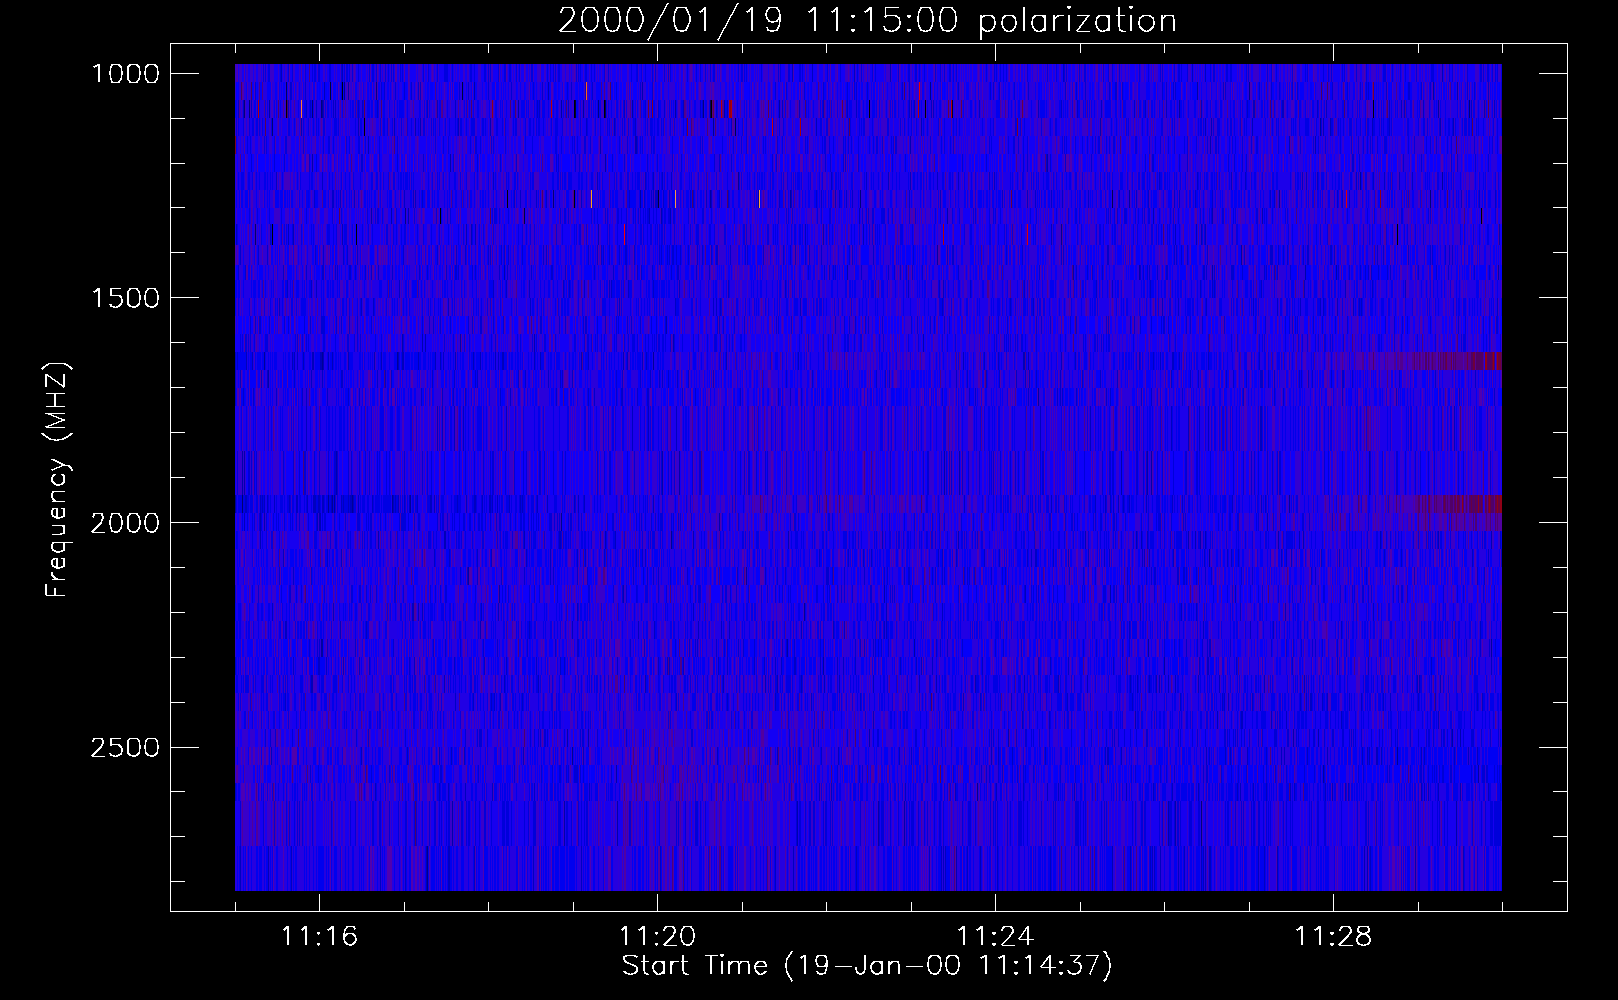This screenshot has height=1000, width=1618.
Task: Click the time tick label "11:28"
Action: pyautogui.click(x=1333, y=937)
